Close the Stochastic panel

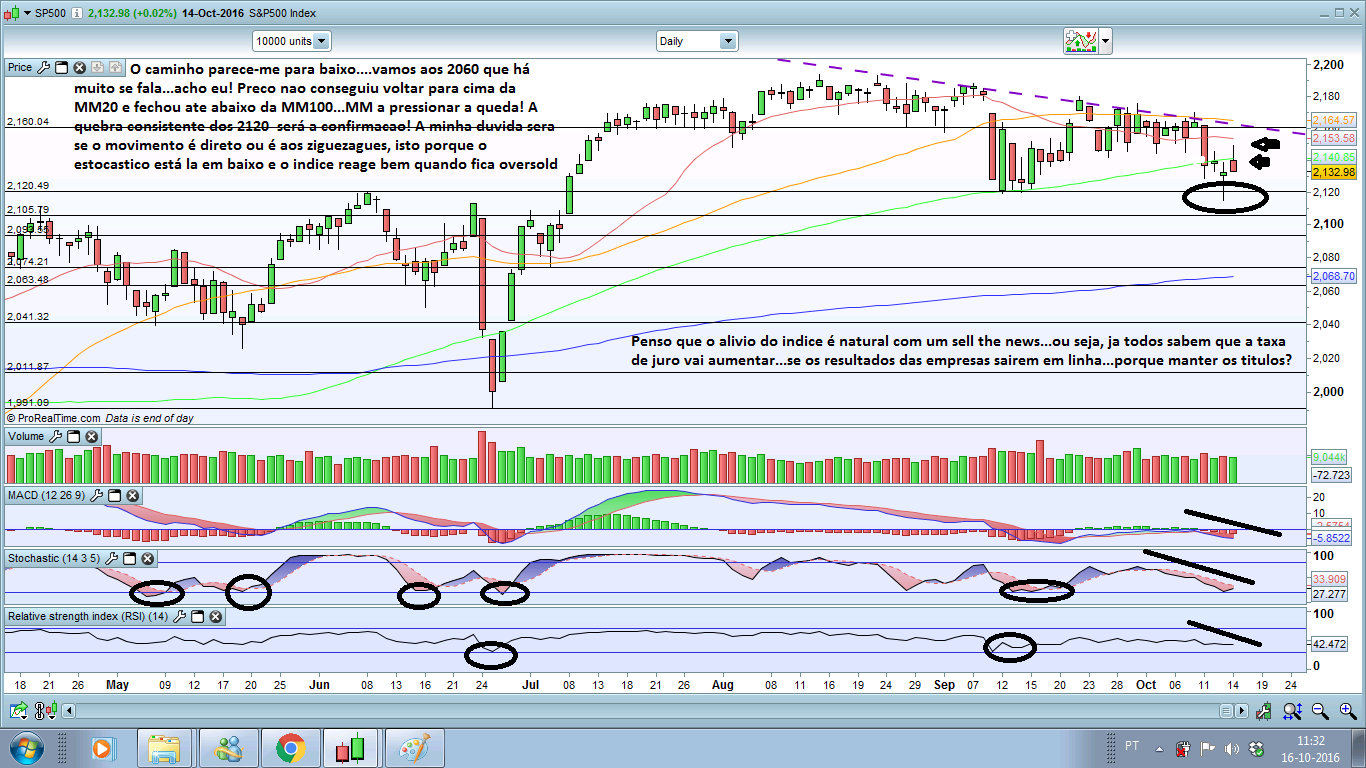tap(147, 558)
